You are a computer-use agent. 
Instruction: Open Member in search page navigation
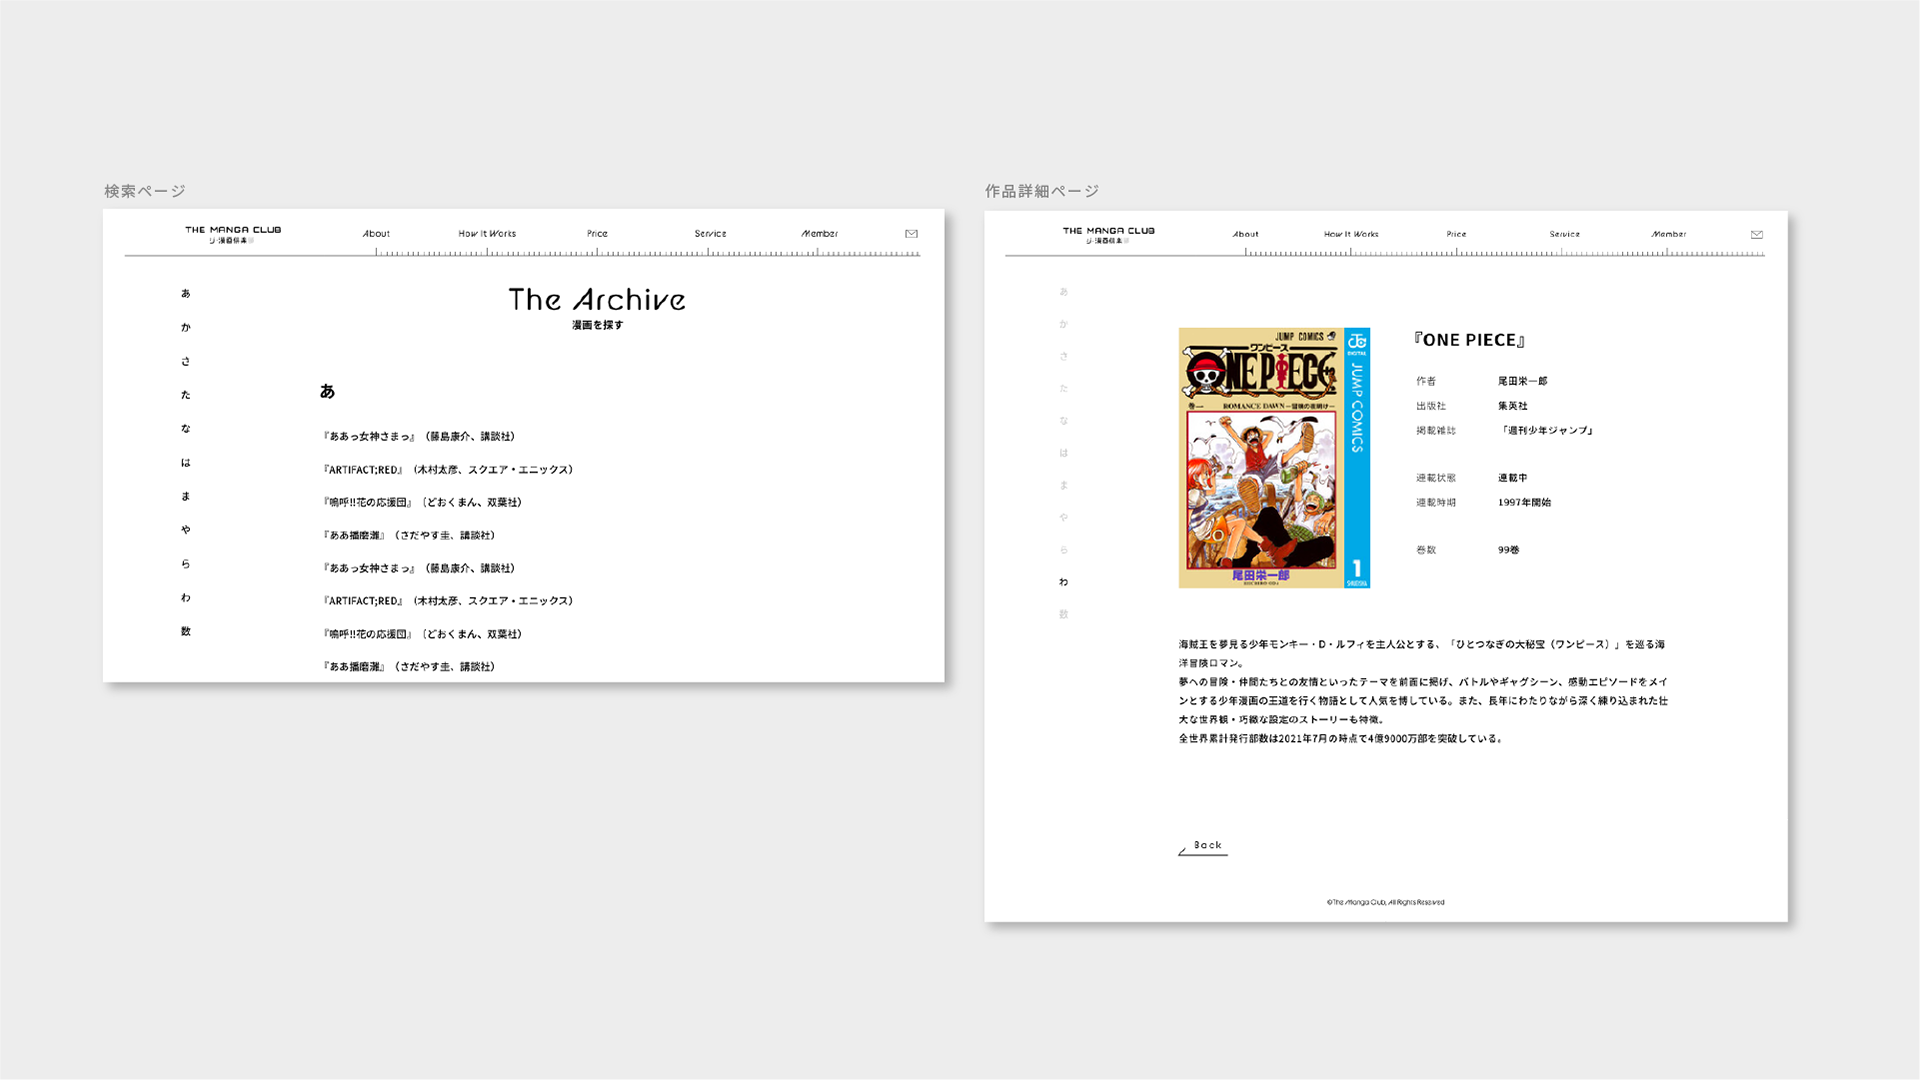pyautogui.click(x=819, y=234)
